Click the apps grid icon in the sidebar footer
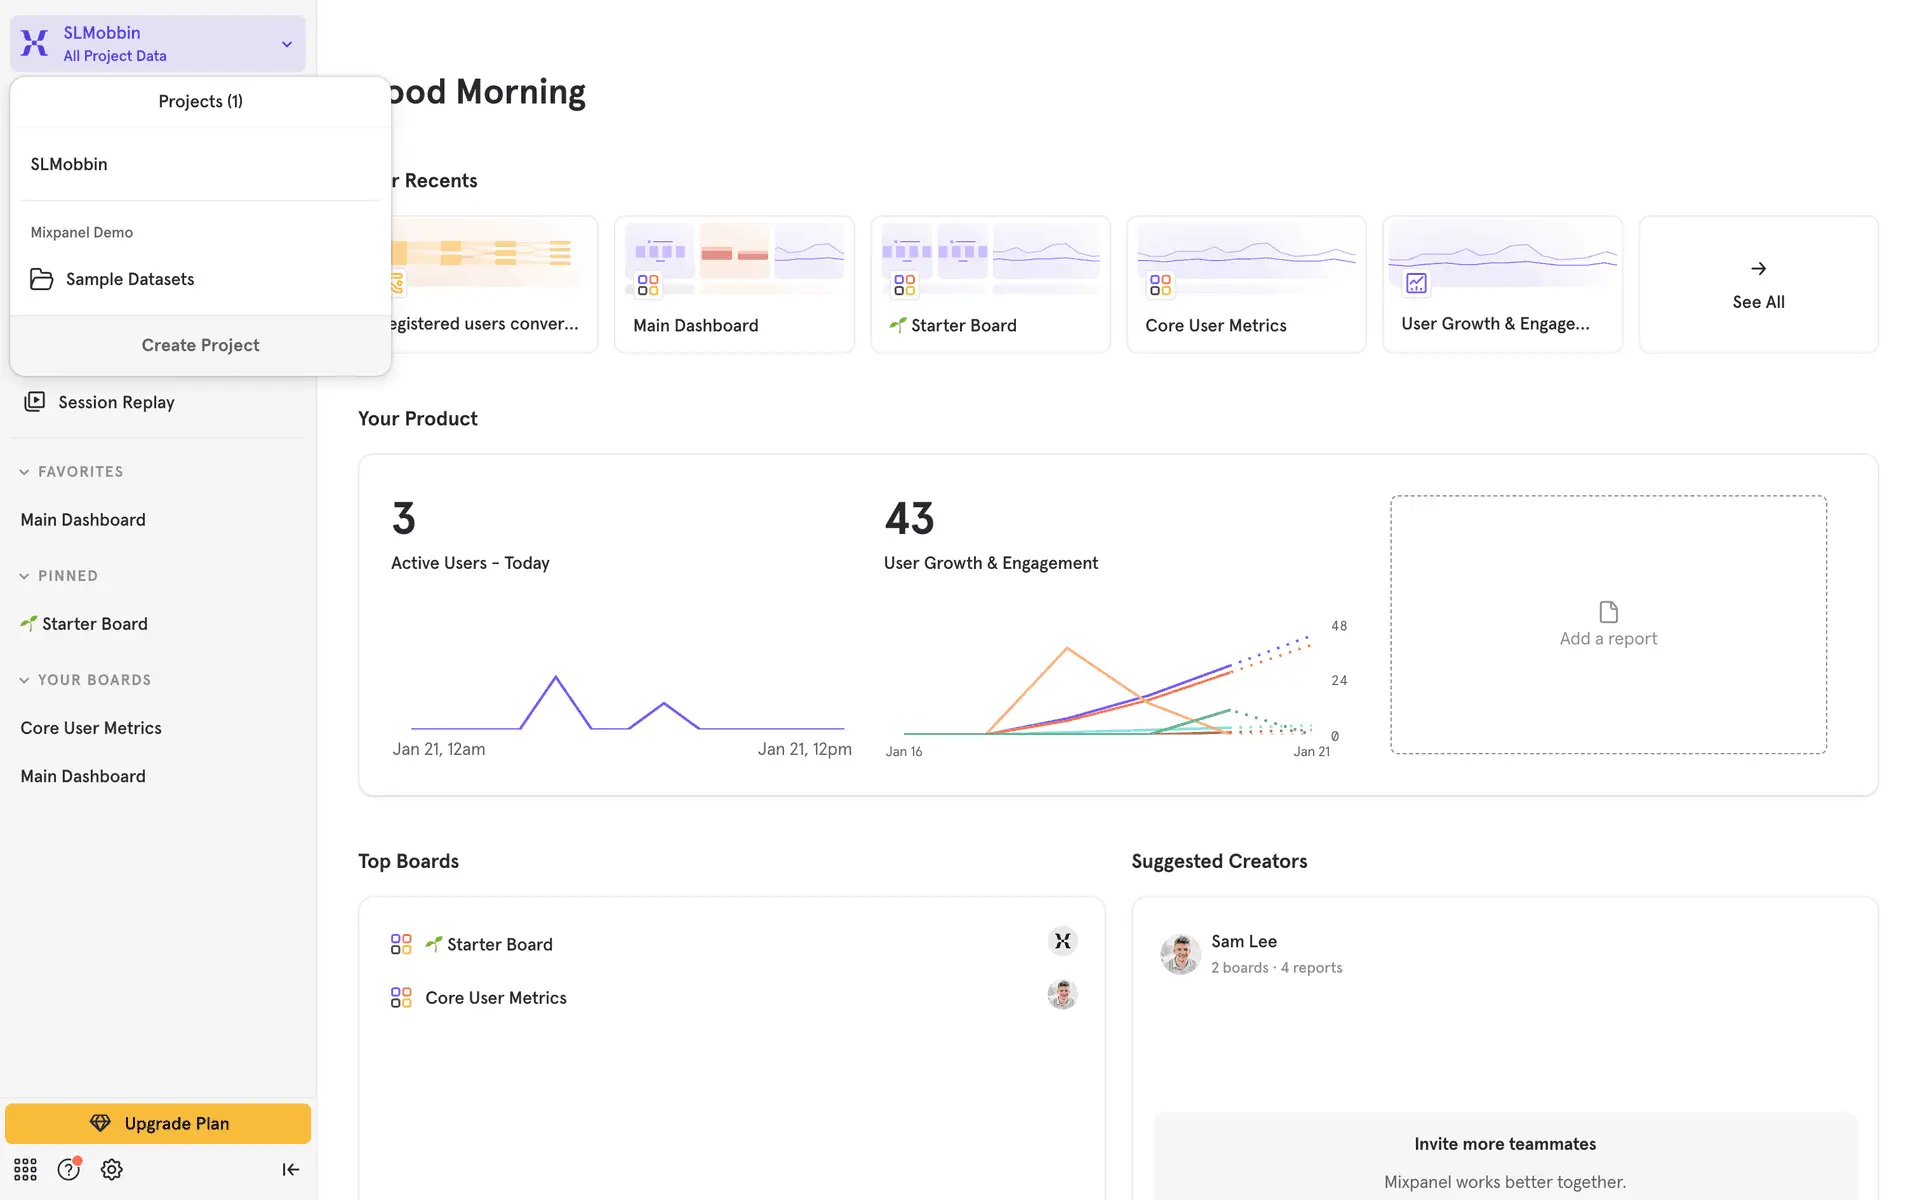Image resolution: width=1920 pixels, height=1200 pixels. pyautogui.click(x=25, y=1169)
